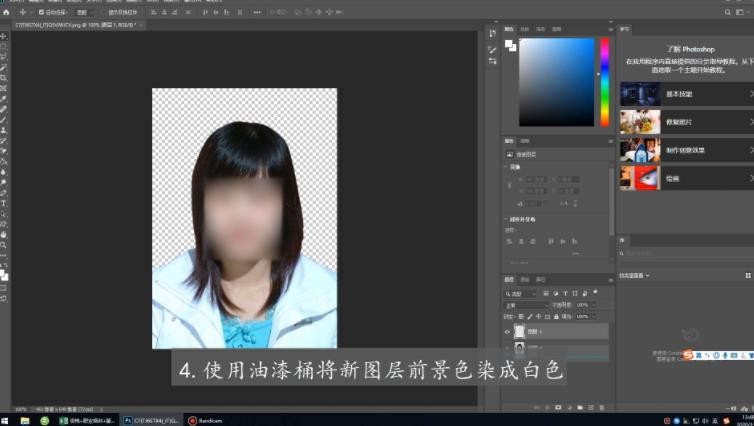Toggle the auto-select checkbox in options bar
754x426 pixels.
click(41, 12)
